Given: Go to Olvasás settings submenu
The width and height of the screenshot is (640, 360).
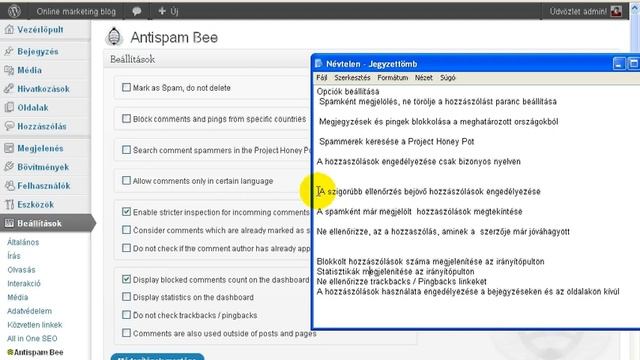Looking at the screenshot, I should [x=21, y=270].
